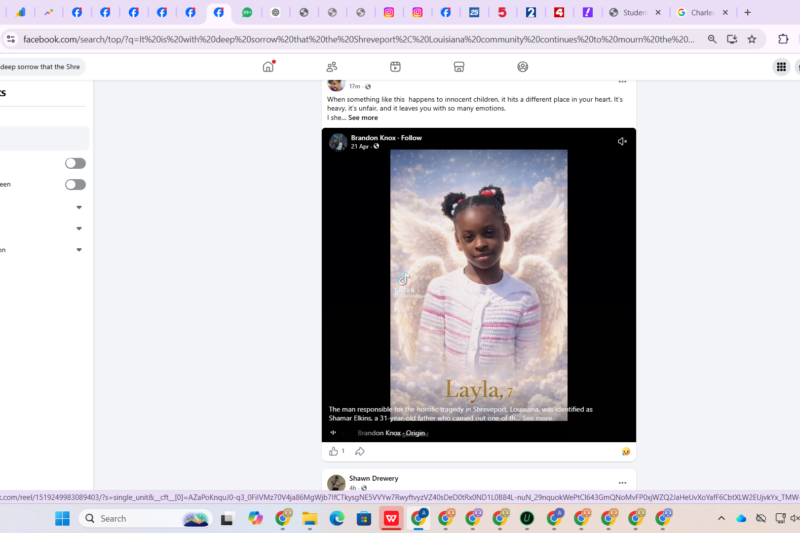Like the Brandon Knox video post

333,451
